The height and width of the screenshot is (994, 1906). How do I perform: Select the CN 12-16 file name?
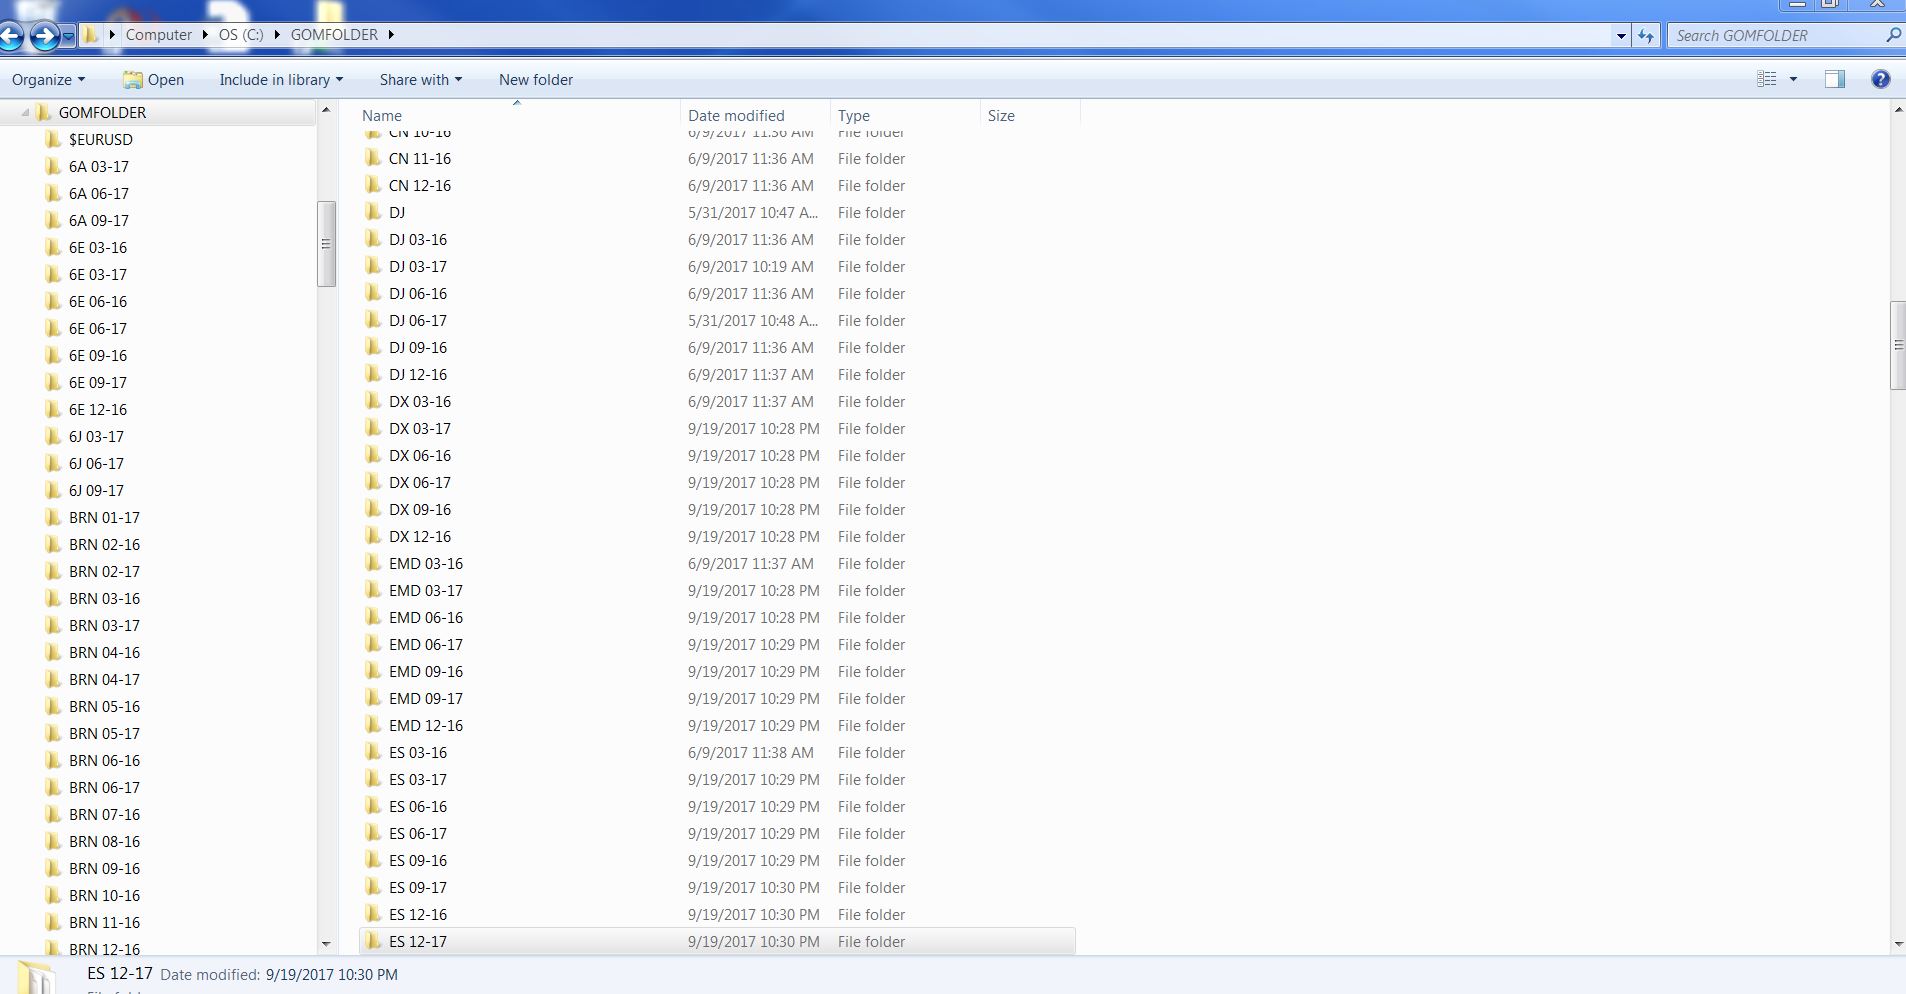[419, 186]
